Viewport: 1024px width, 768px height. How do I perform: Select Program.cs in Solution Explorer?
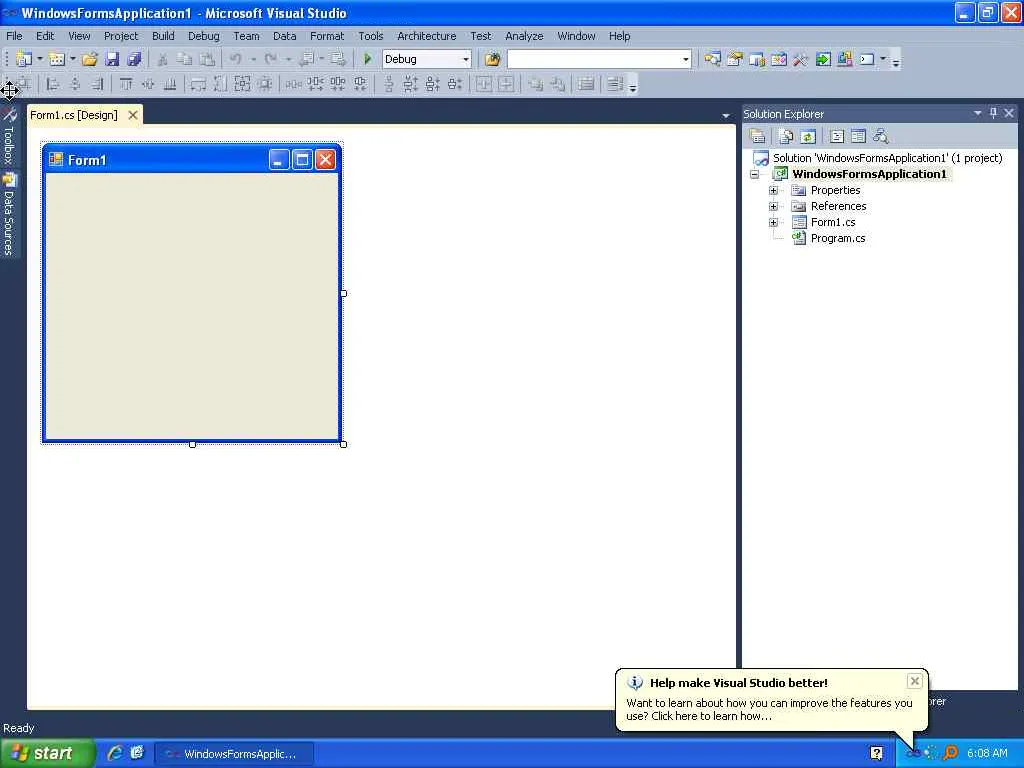tap(838, 238)
